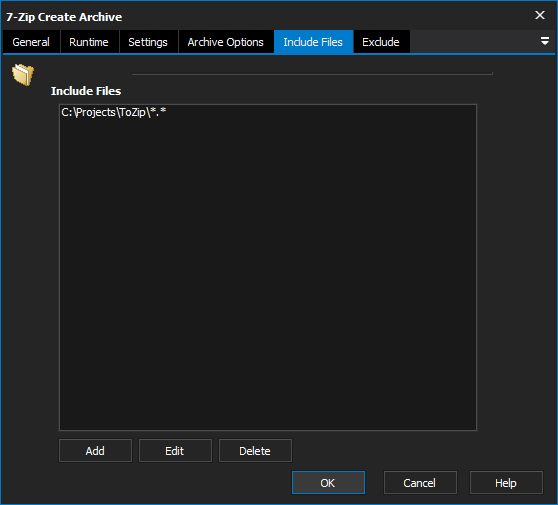Viewport: 558px width, 505px height.
Task: Click the folder icon above Include Files
Action: pos(23,74)
